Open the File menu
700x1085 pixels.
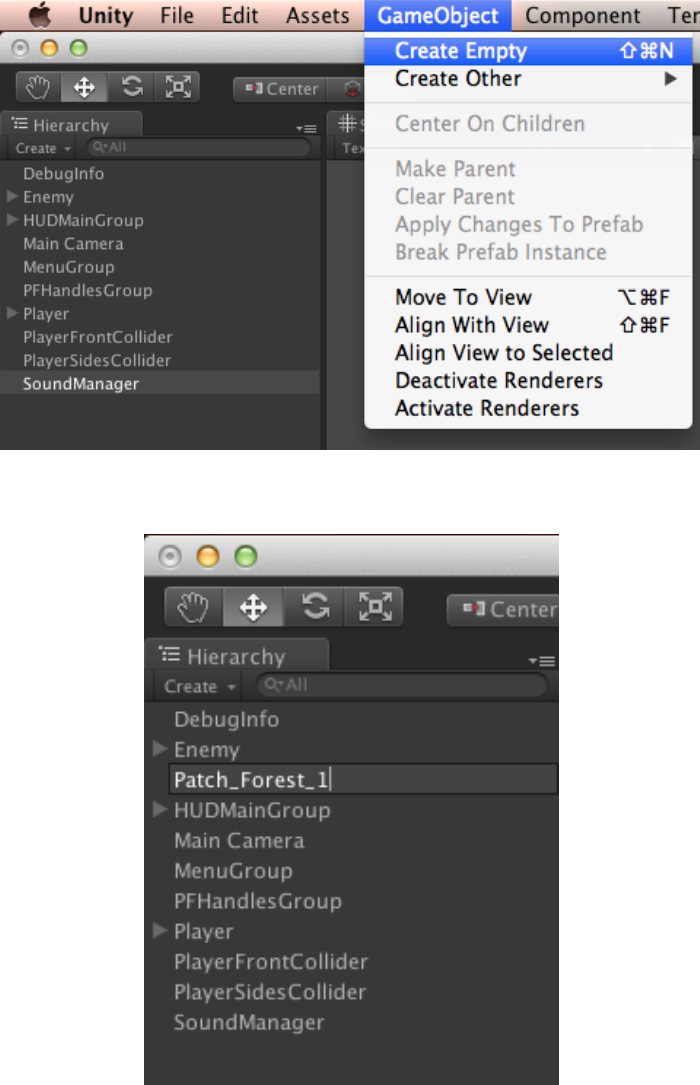(177, 15)
